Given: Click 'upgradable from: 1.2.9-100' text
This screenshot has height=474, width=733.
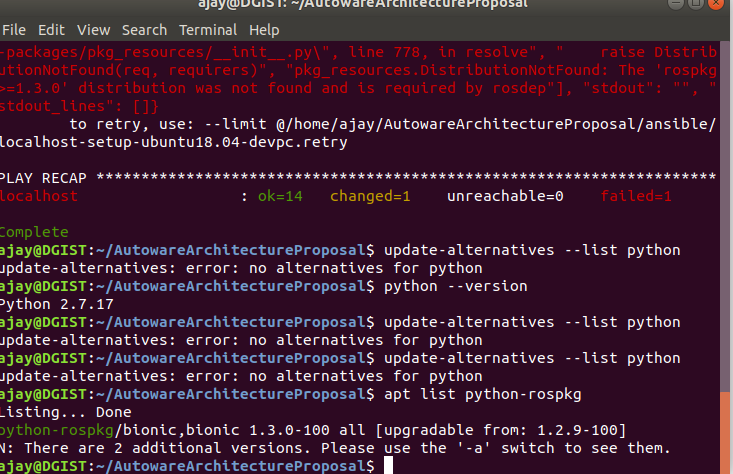Looking at the screenshot, I should pos(501,430).
